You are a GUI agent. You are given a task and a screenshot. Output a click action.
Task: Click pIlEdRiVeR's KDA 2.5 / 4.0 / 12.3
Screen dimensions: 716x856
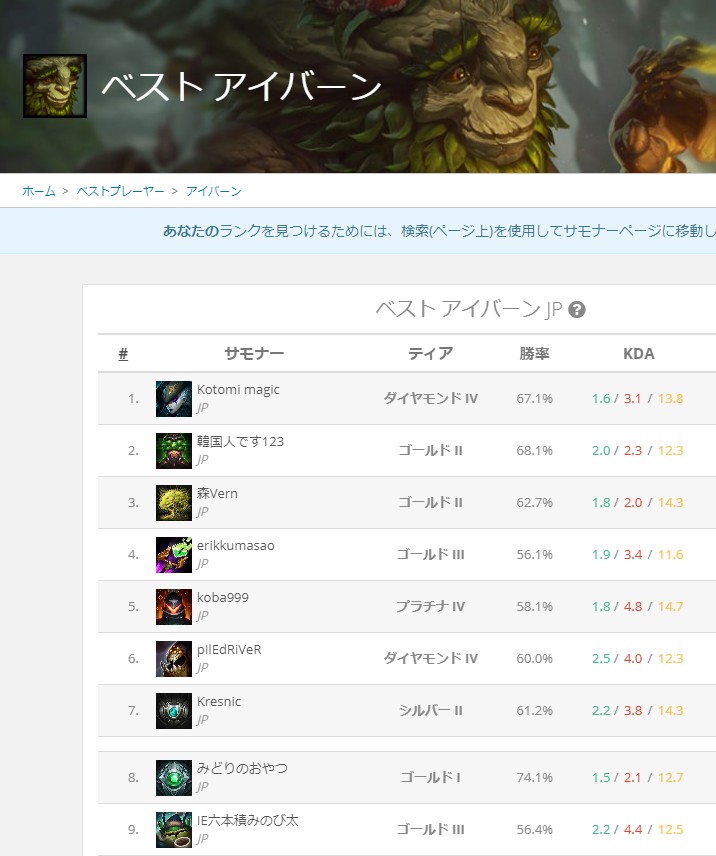pyautogui.click(x=637, y=658)
